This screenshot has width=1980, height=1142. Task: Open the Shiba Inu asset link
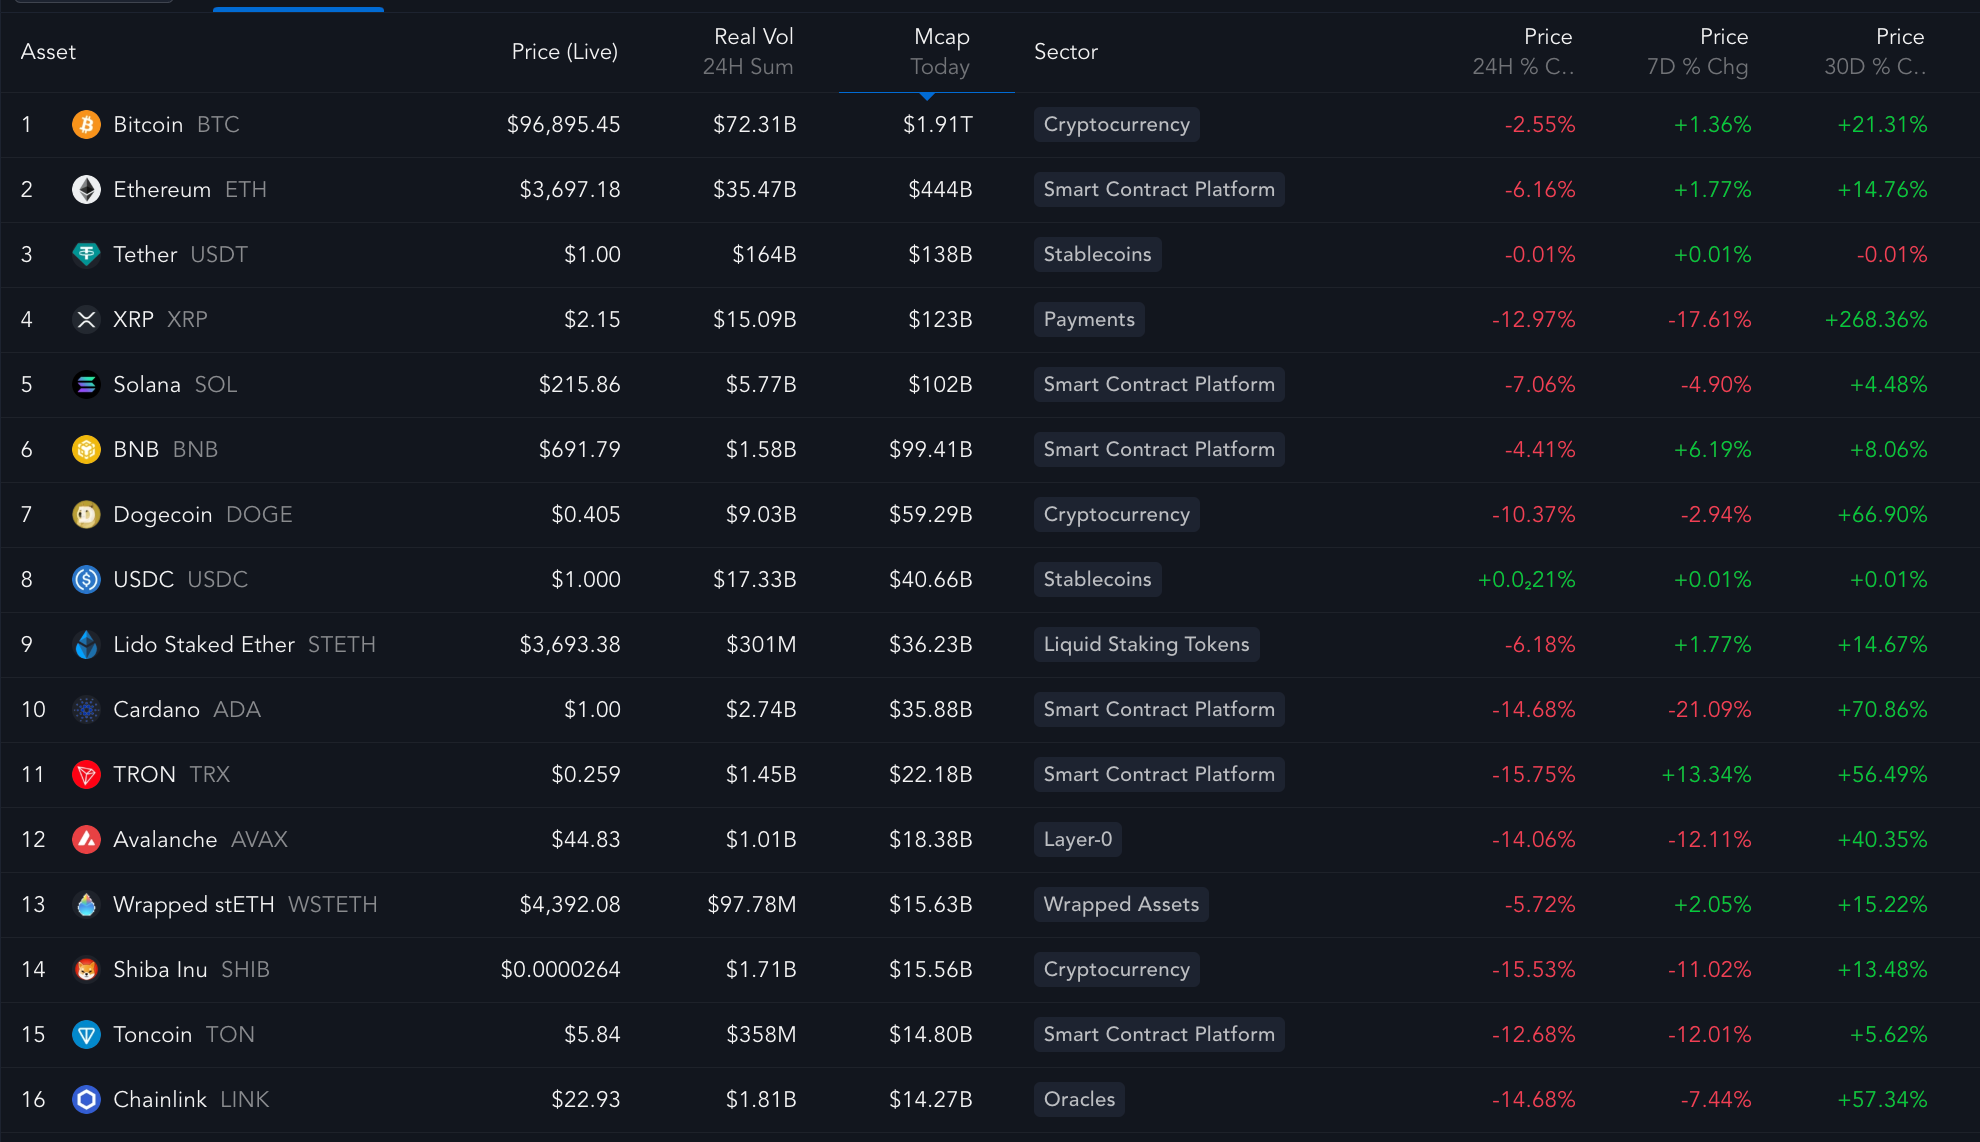[160, 970]
